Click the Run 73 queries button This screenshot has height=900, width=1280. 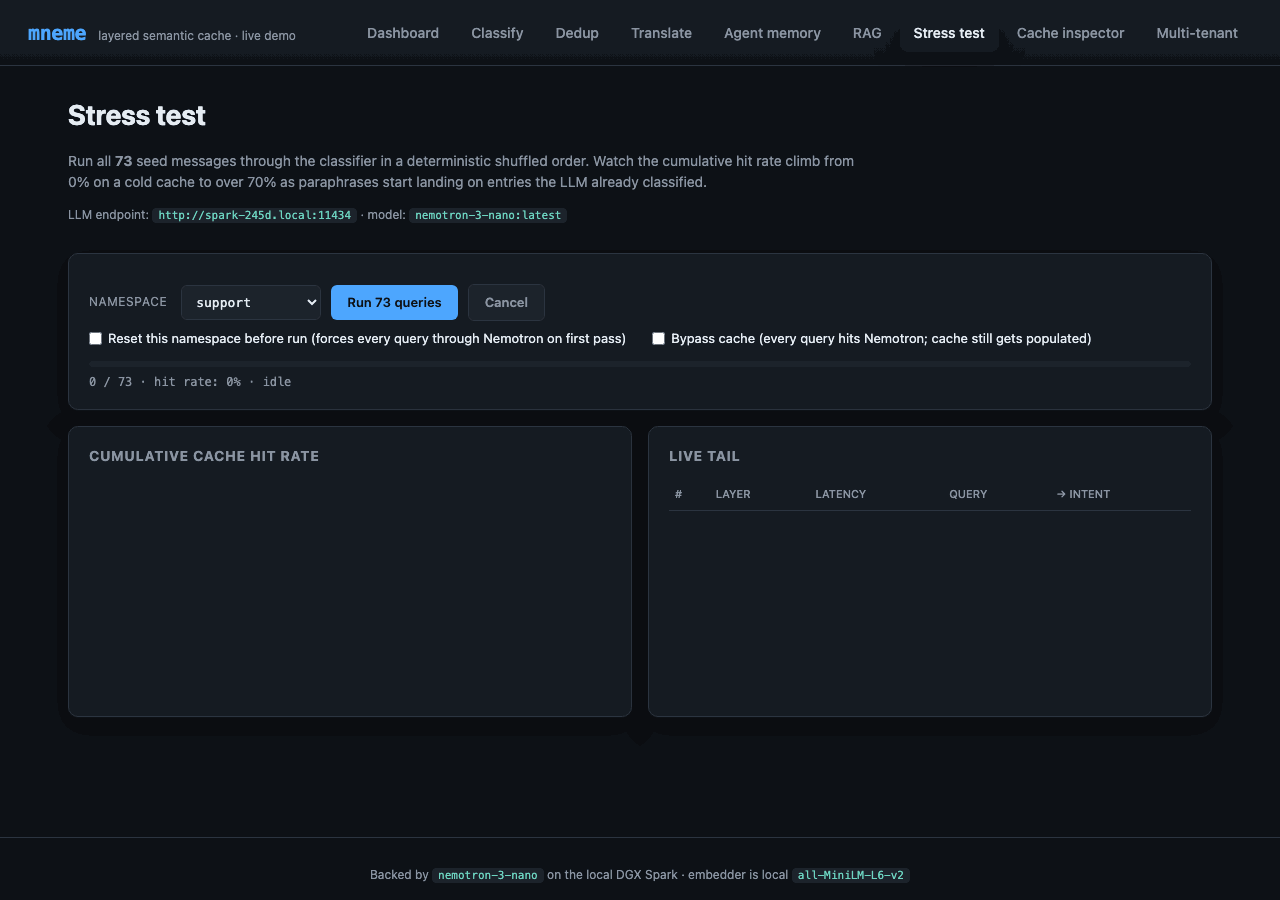tap(394, 302)
